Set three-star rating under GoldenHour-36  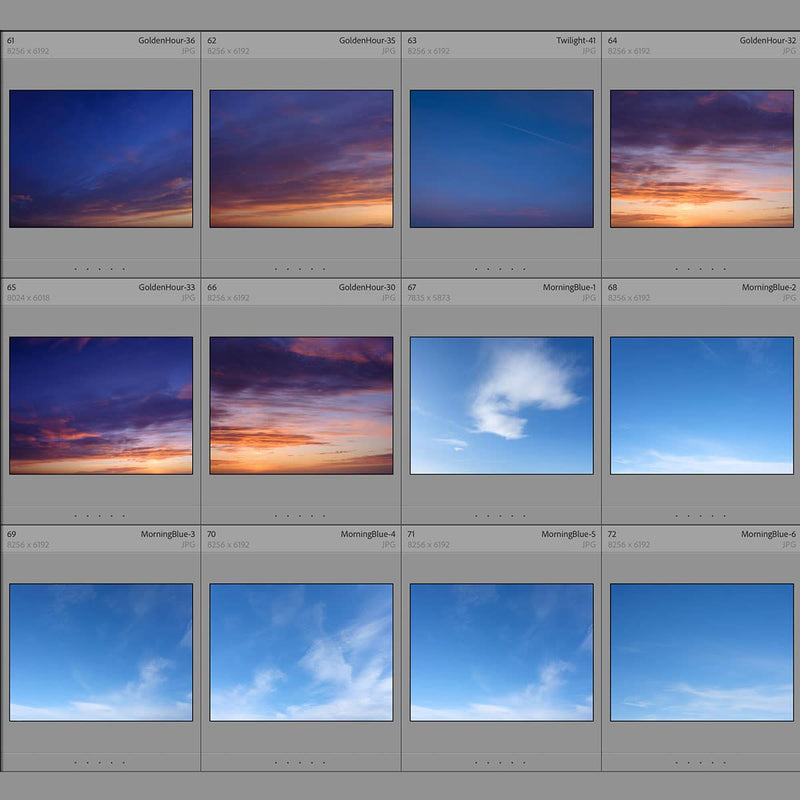(100, 269)
